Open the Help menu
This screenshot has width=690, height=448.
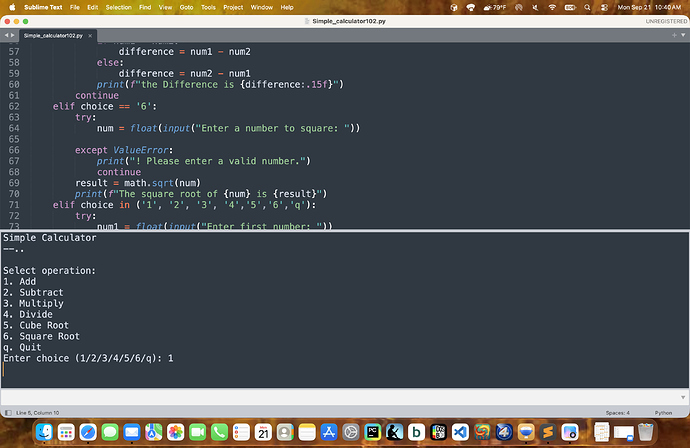point(287,7)
